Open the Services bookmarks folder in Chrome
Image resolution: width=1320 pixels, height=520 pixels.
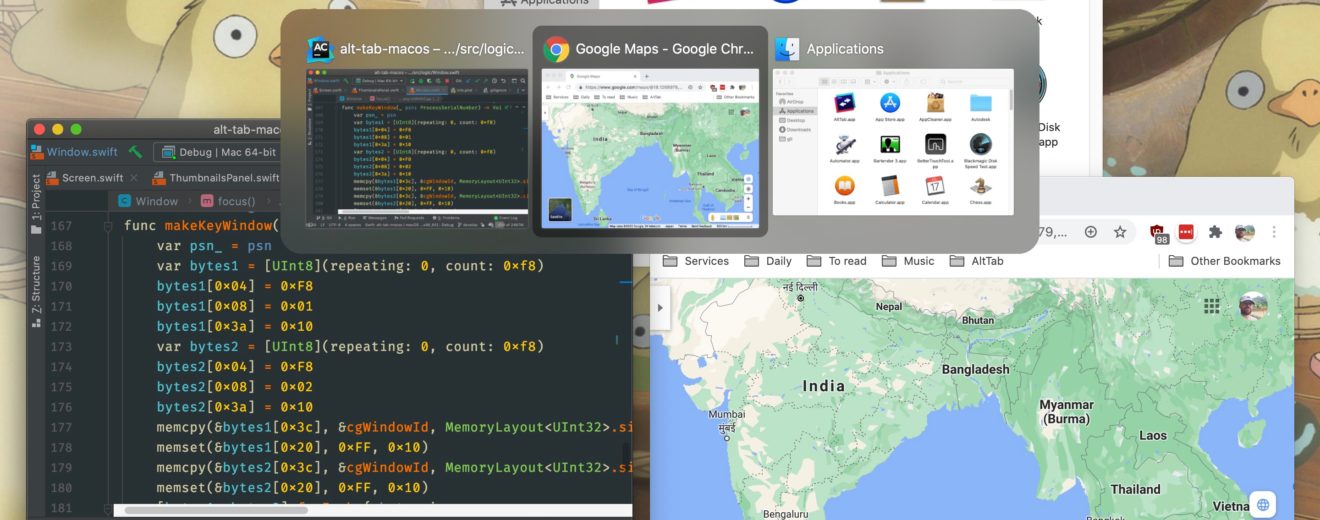pyautogui.click(x=696, y=261)
